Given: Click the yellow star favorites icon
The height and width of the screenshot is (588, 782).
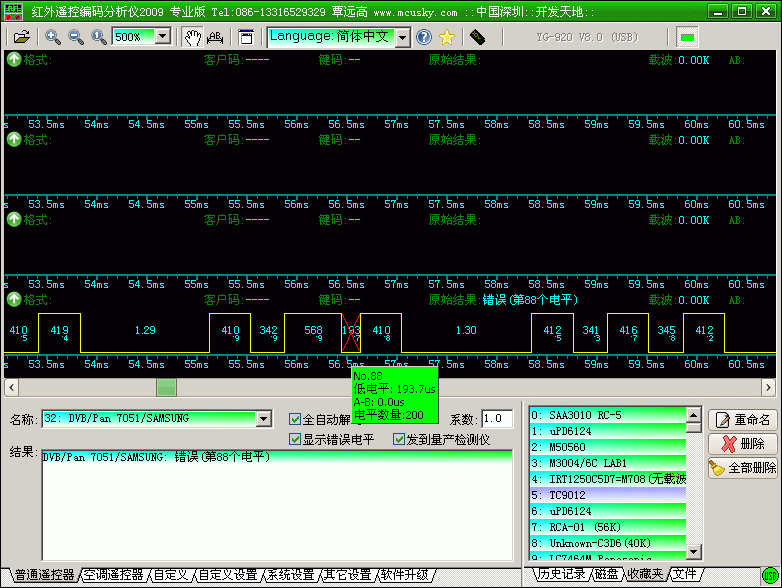Looking at the screenshot, I should click(x=447, y=37).
